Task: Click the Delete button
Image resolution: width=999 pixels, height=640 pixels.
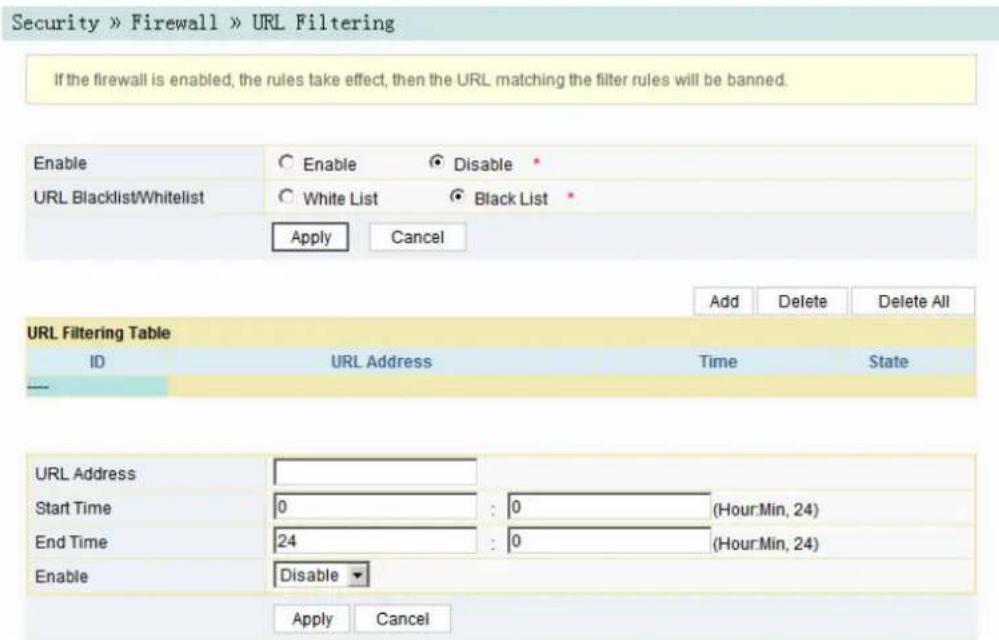Action: pyautogui.click(x=802, y=301)
